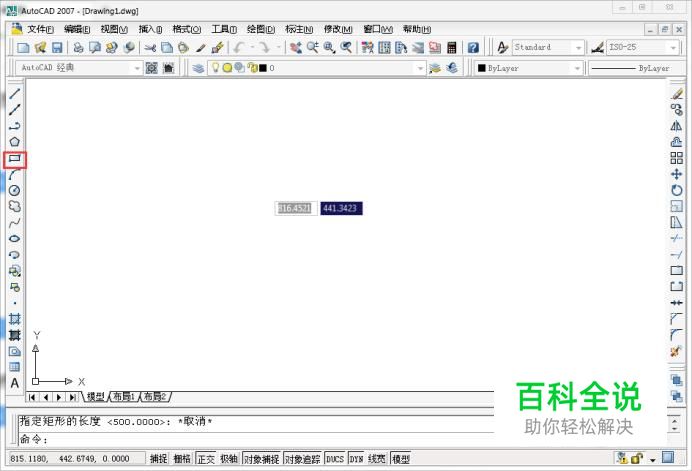The image size is (692, 471).
Task: Click the command line input 命令:
Action: [x=256, y=439]
